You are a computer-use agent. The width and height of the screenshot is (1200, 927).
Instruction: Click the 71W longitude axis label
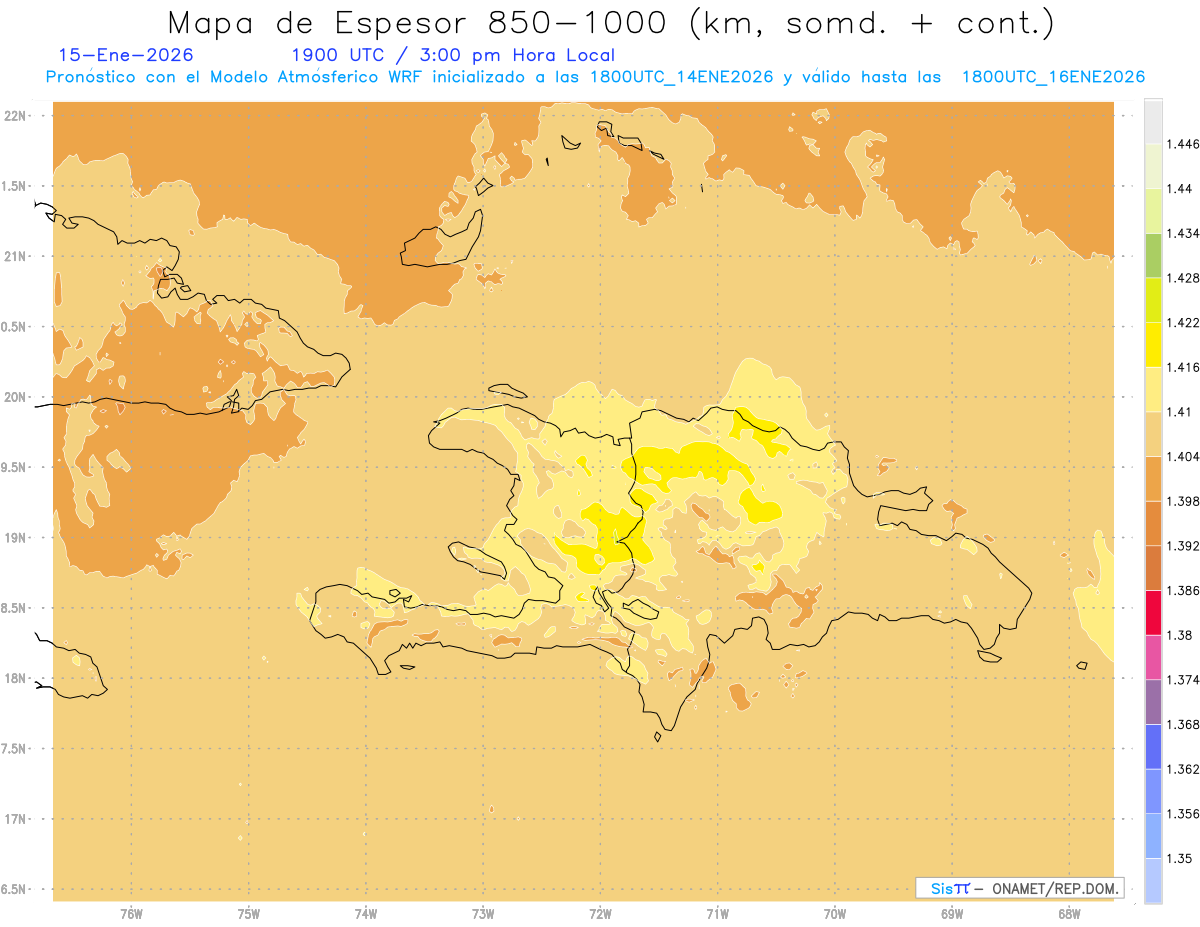pos(717,914)
